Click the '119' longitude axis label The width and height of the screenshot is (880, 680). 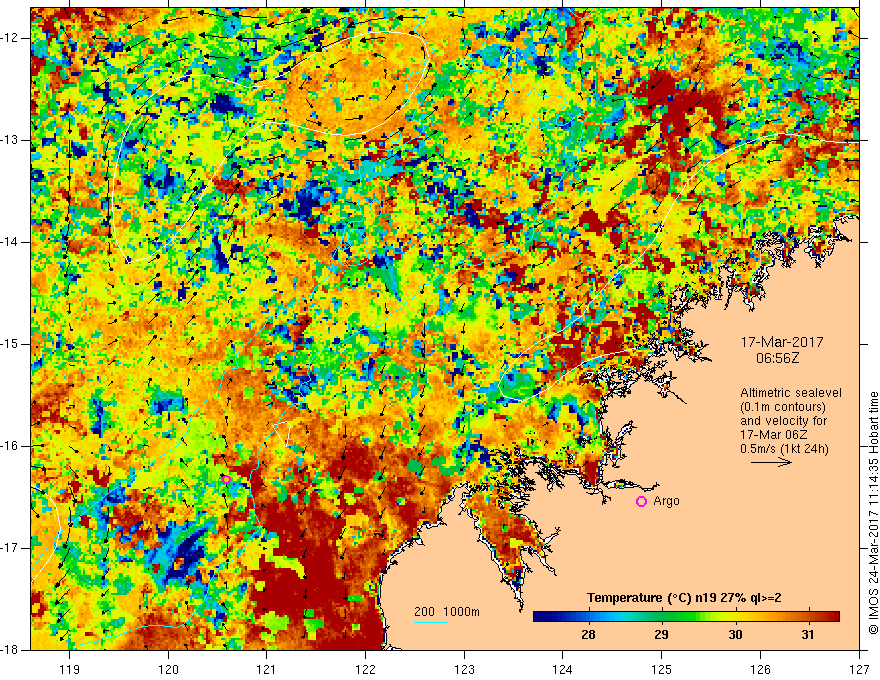[x=70, y=669]
